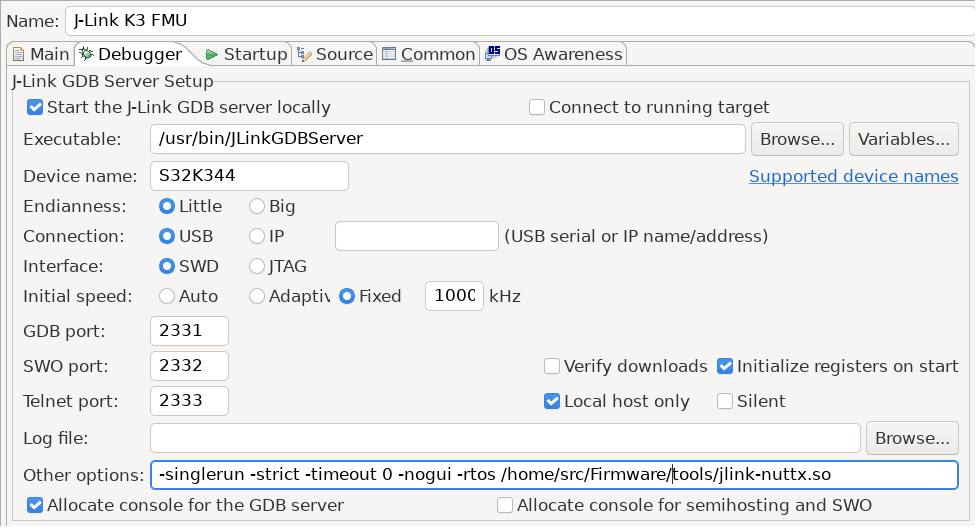The width and height of the screenshot is (976, 531).
Task: Choose the JTAG interface radio button
Action: 257,266
